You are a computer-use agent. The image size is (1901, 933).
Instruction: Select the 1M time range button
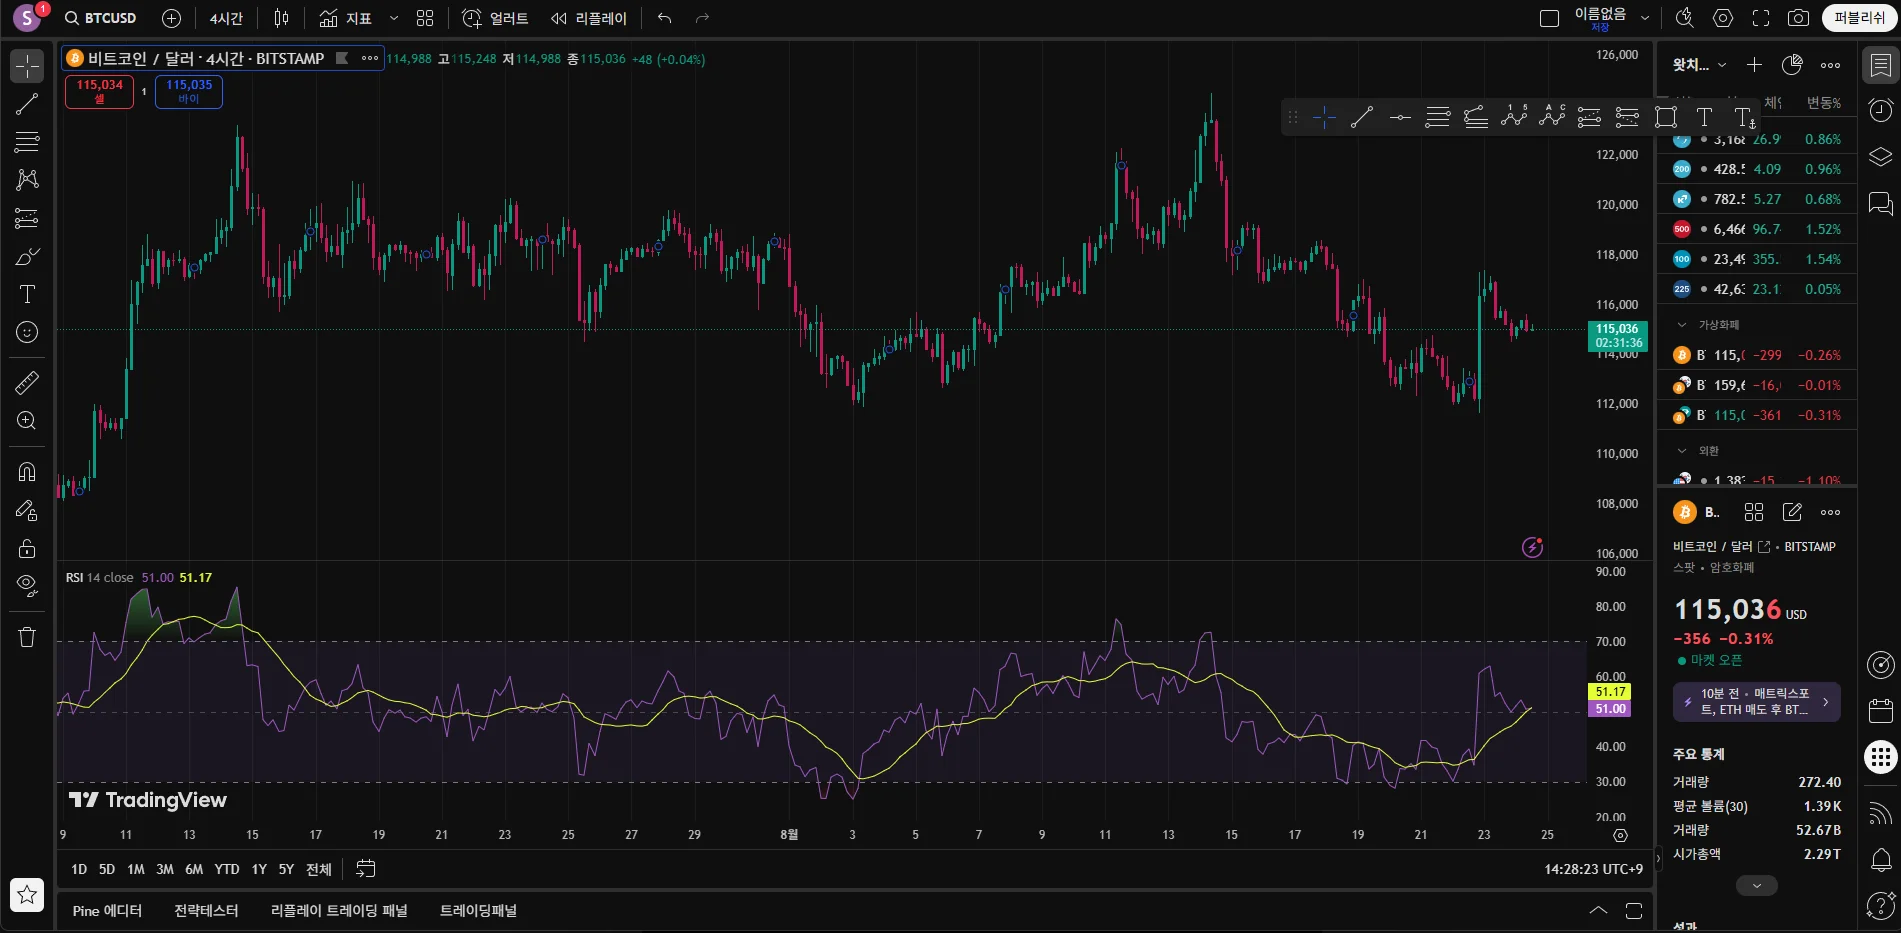[136, 869]
